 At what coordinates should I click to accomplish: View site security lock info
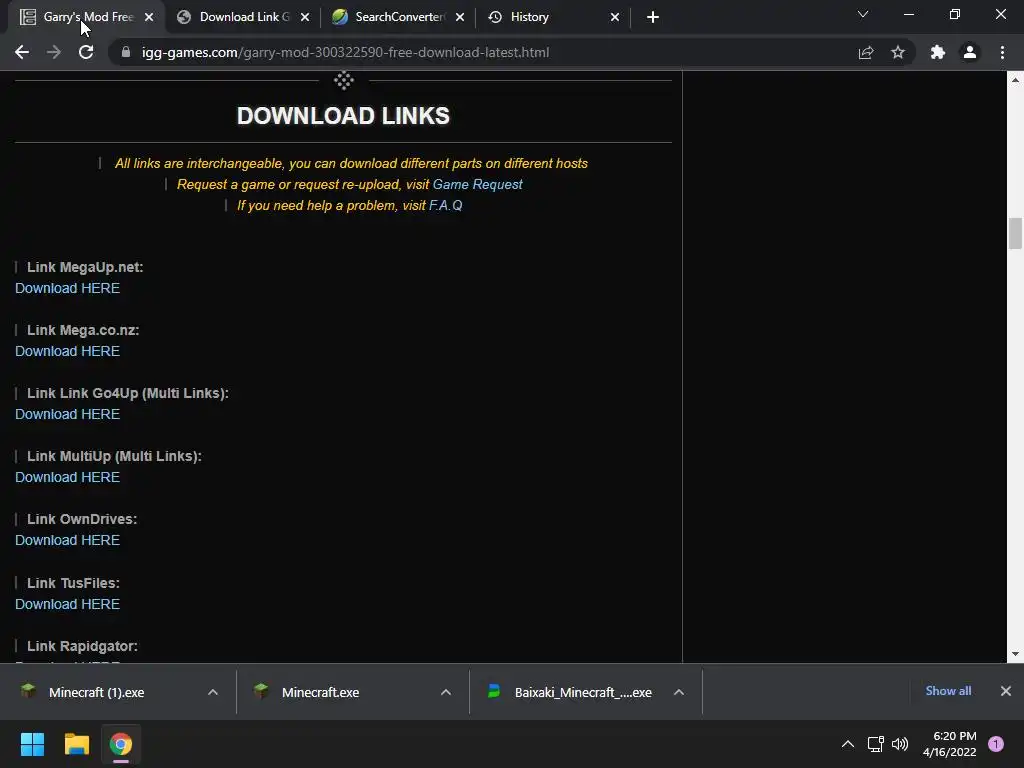pos(126,52)
